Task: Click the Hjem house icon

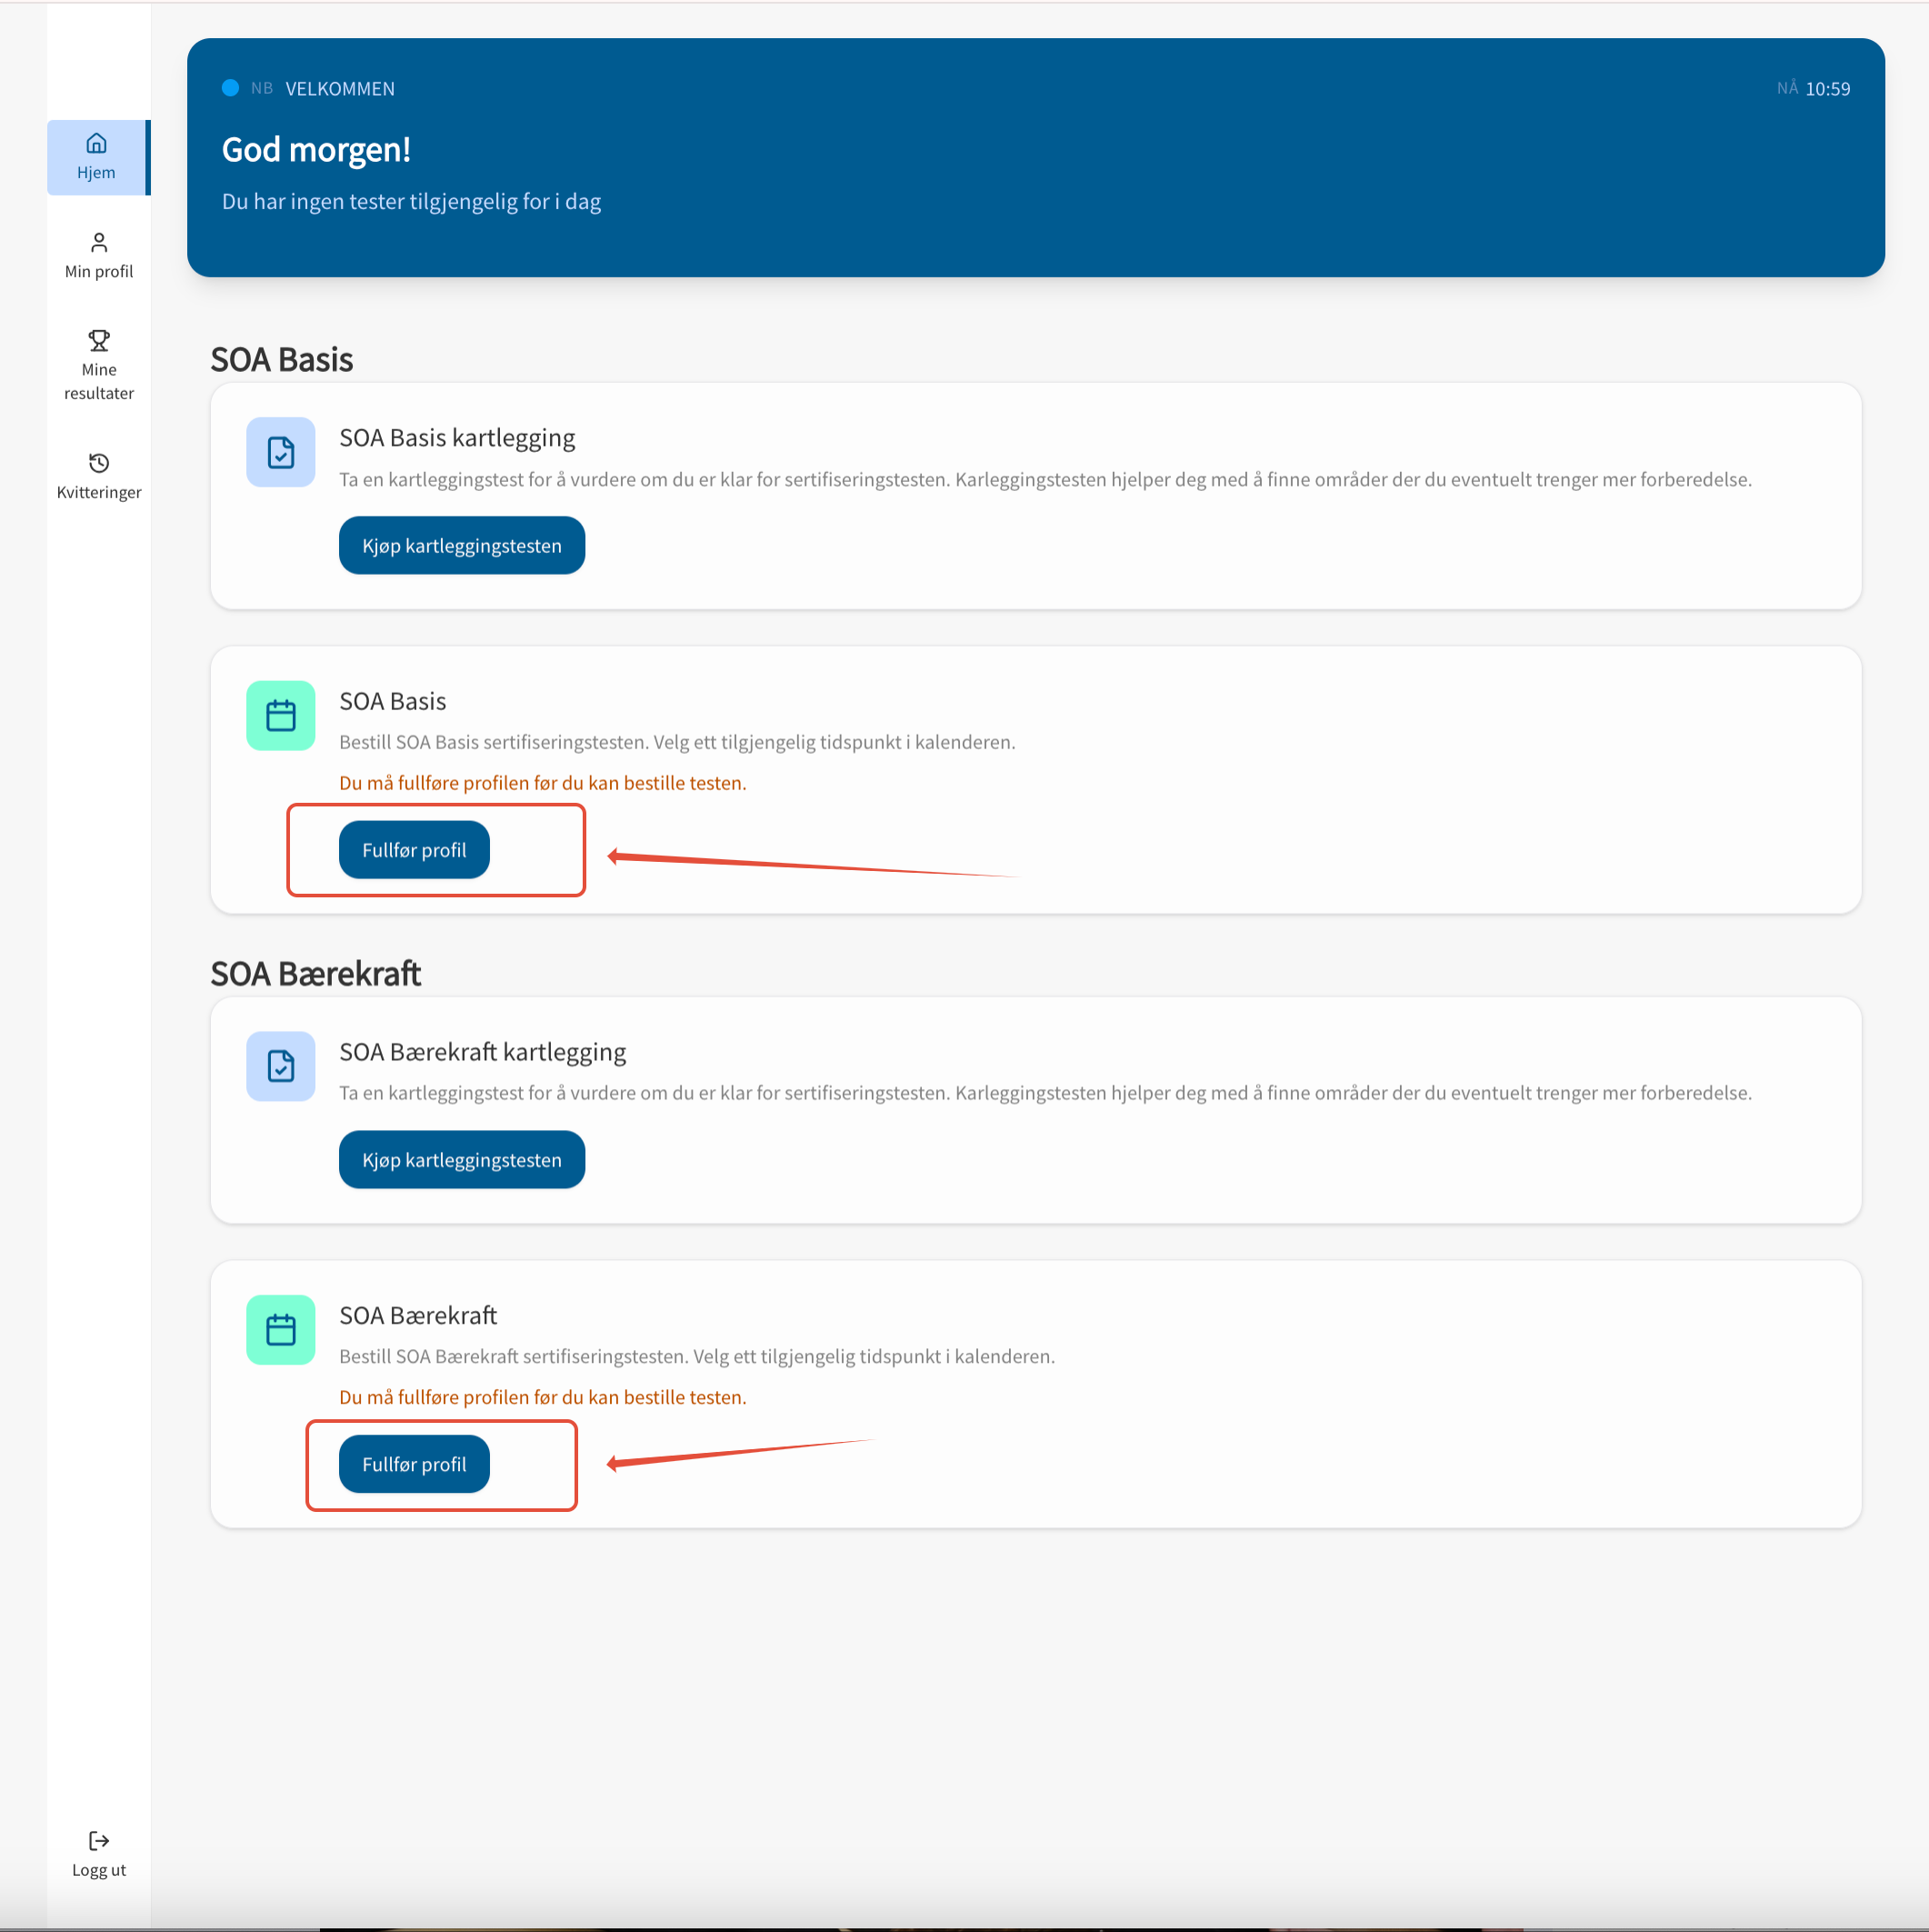Action: point(96,143)
